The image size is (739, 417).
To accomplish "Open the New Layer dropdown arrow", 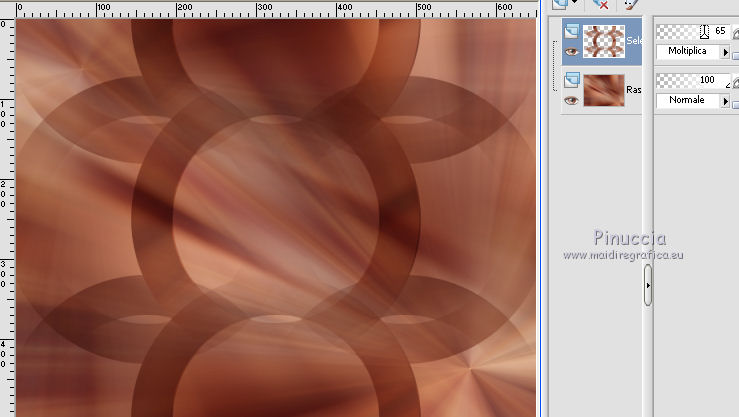I will (575, 2).
